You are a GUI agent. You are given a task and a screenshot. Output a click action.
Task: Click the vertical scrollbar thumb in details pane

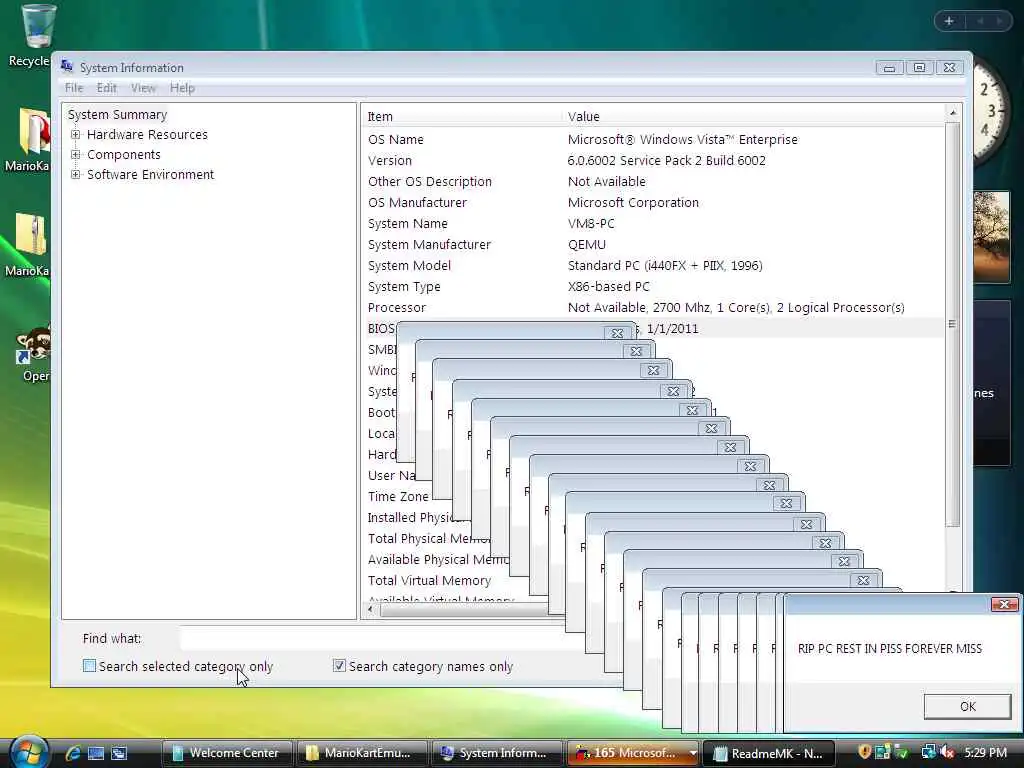click(953, 325)
